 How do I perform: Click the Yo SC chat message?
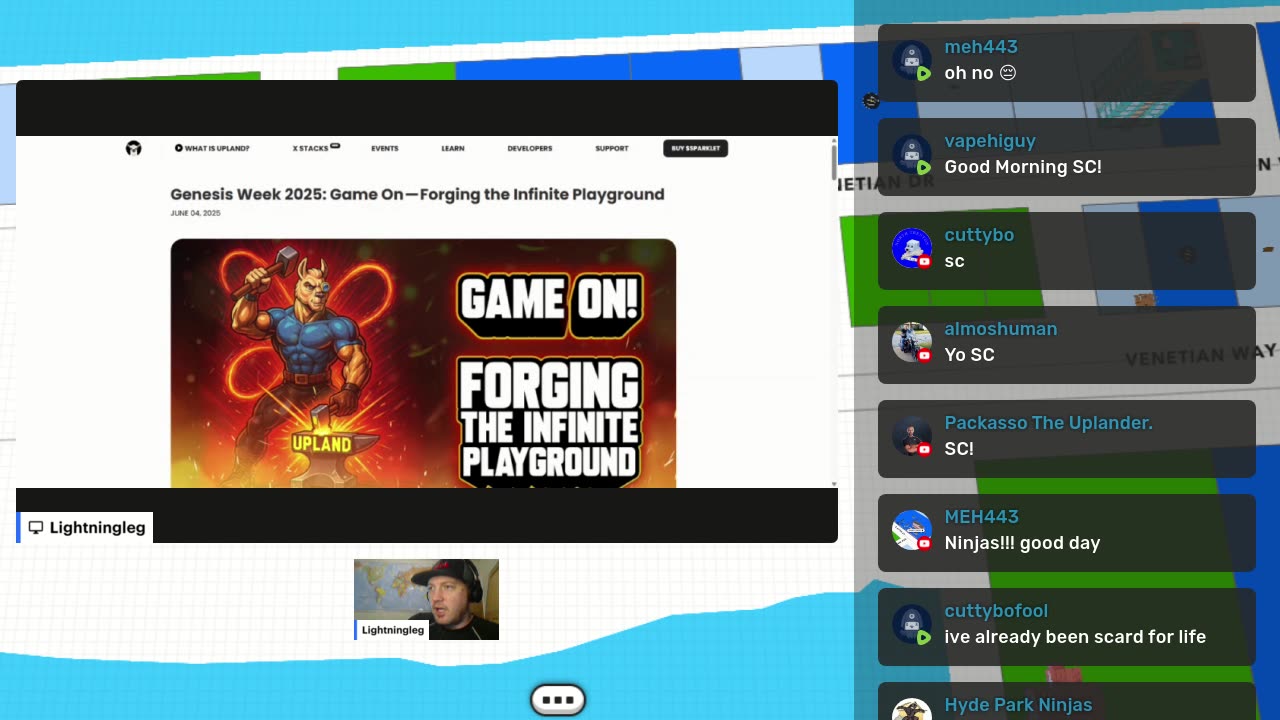click(969, 355)
